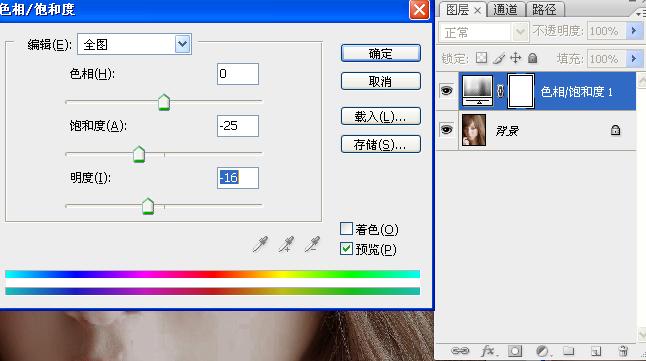Image resolution: width=646 pixels, height=361 pixels.
Task: Click the 饱和度(A) value field showing -25
Action: point(238,126)
